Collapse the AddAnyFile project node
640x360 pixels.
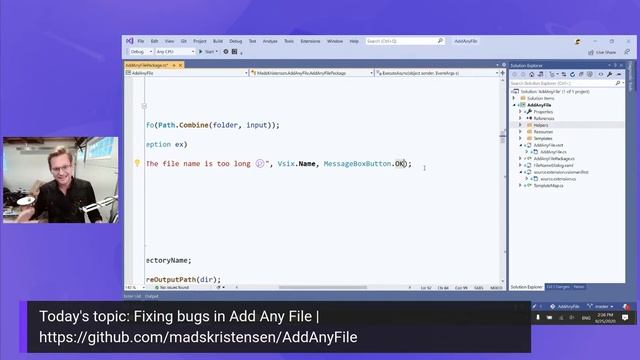tap(514, 105)
